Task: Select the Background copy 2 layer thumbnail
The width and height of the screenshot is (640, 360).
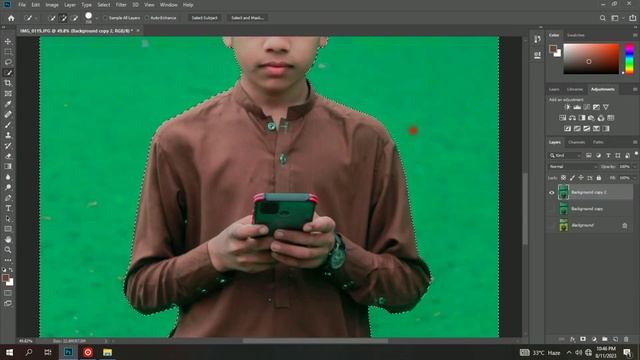Action: click(563, 192)
